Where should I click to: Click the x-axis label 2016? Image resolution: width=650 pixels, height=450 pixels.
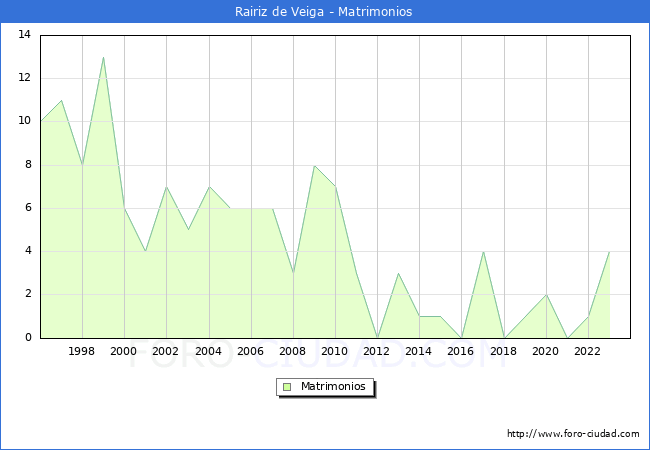(461, 351)
